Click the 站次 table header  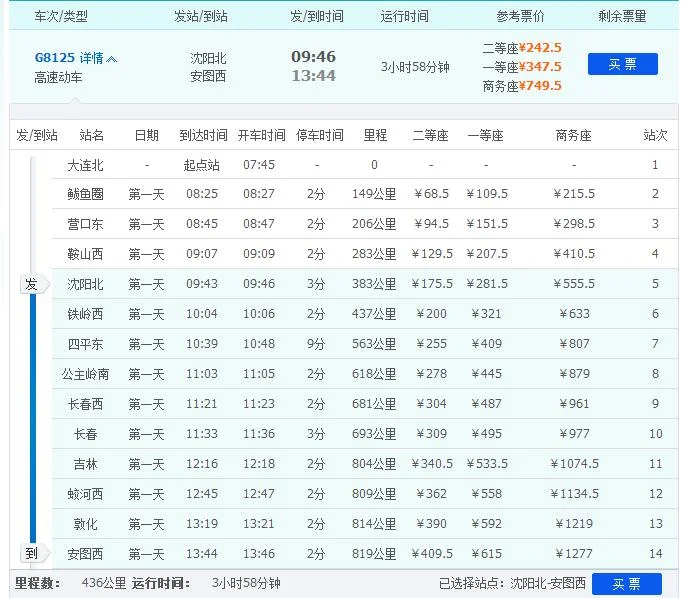655,135
